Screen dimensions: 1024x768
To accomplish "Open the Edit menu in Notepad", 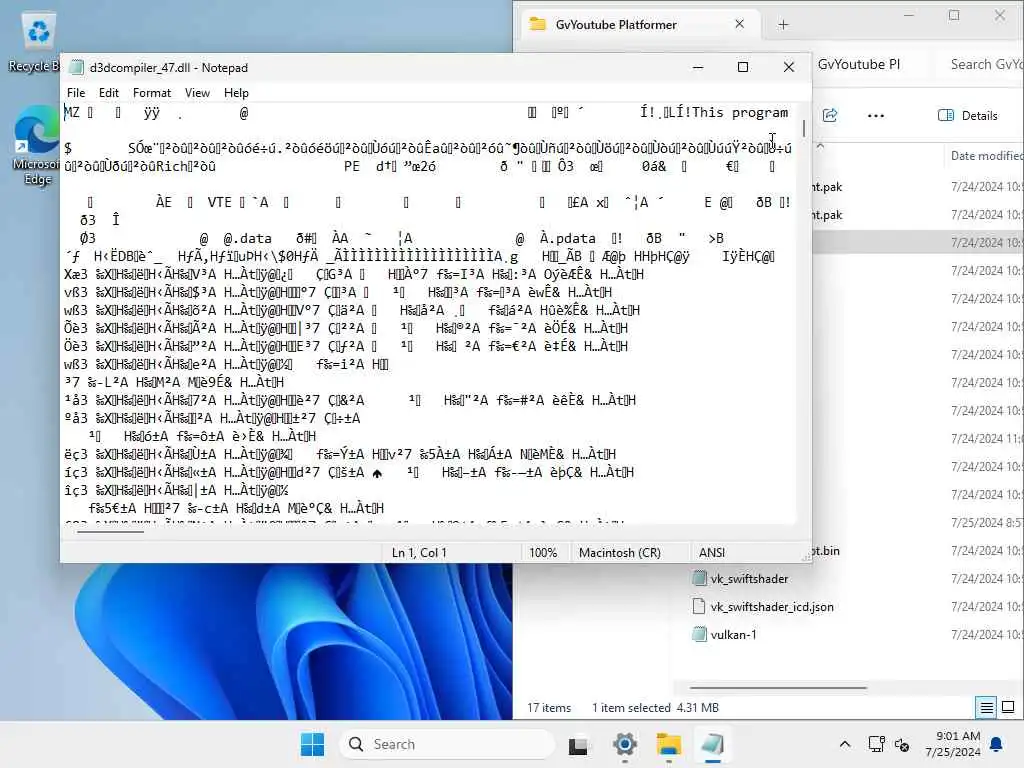I will [x=108, y=93].
